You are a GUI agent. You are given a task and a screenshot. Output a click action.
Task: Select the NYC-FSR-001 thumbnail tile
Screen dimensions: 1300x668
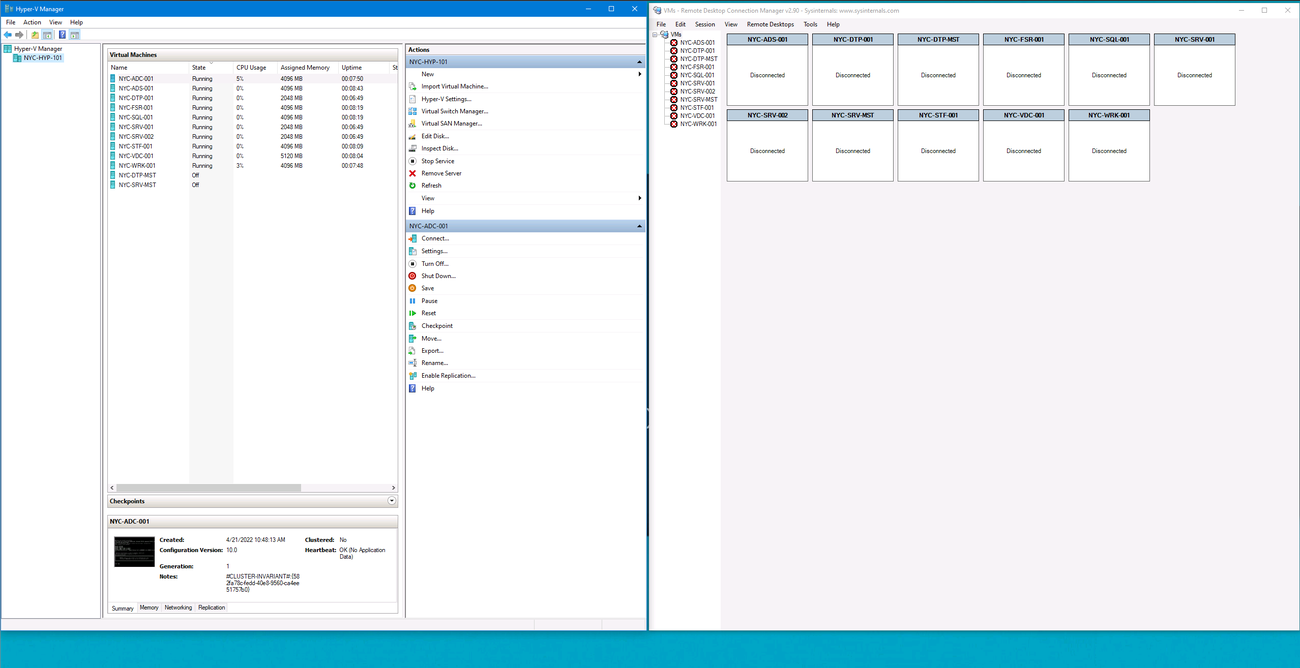(x=1024, y=69)
